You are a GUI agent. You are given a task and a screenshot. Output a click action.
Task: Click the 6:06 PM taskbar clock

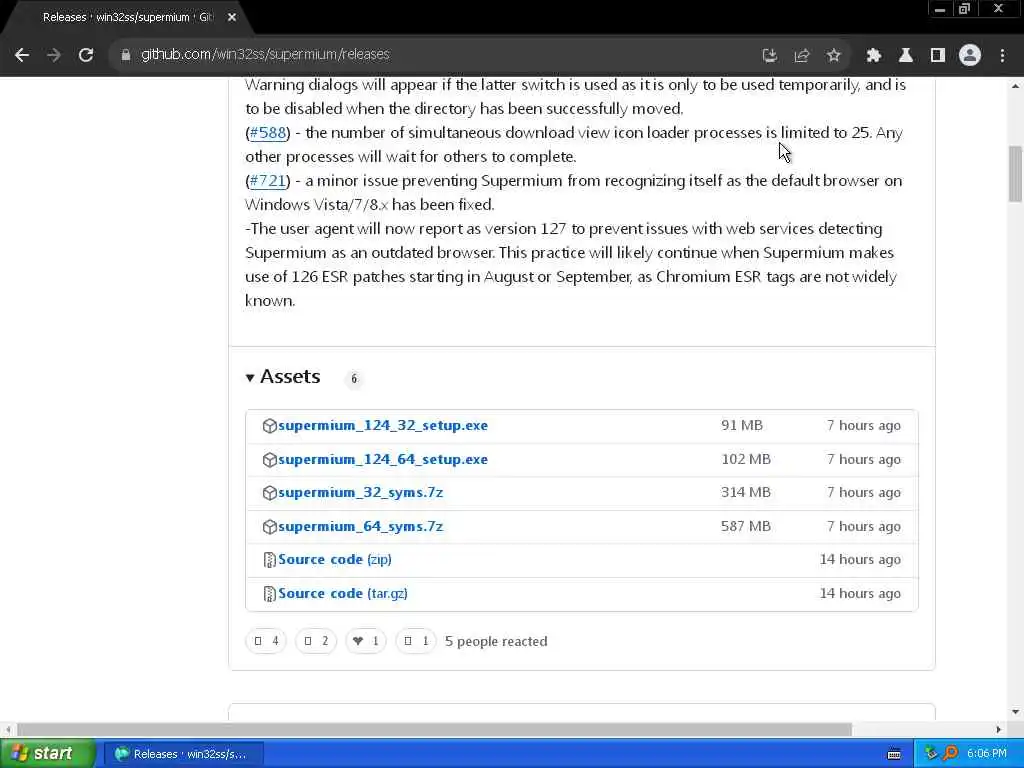[987, 754]
